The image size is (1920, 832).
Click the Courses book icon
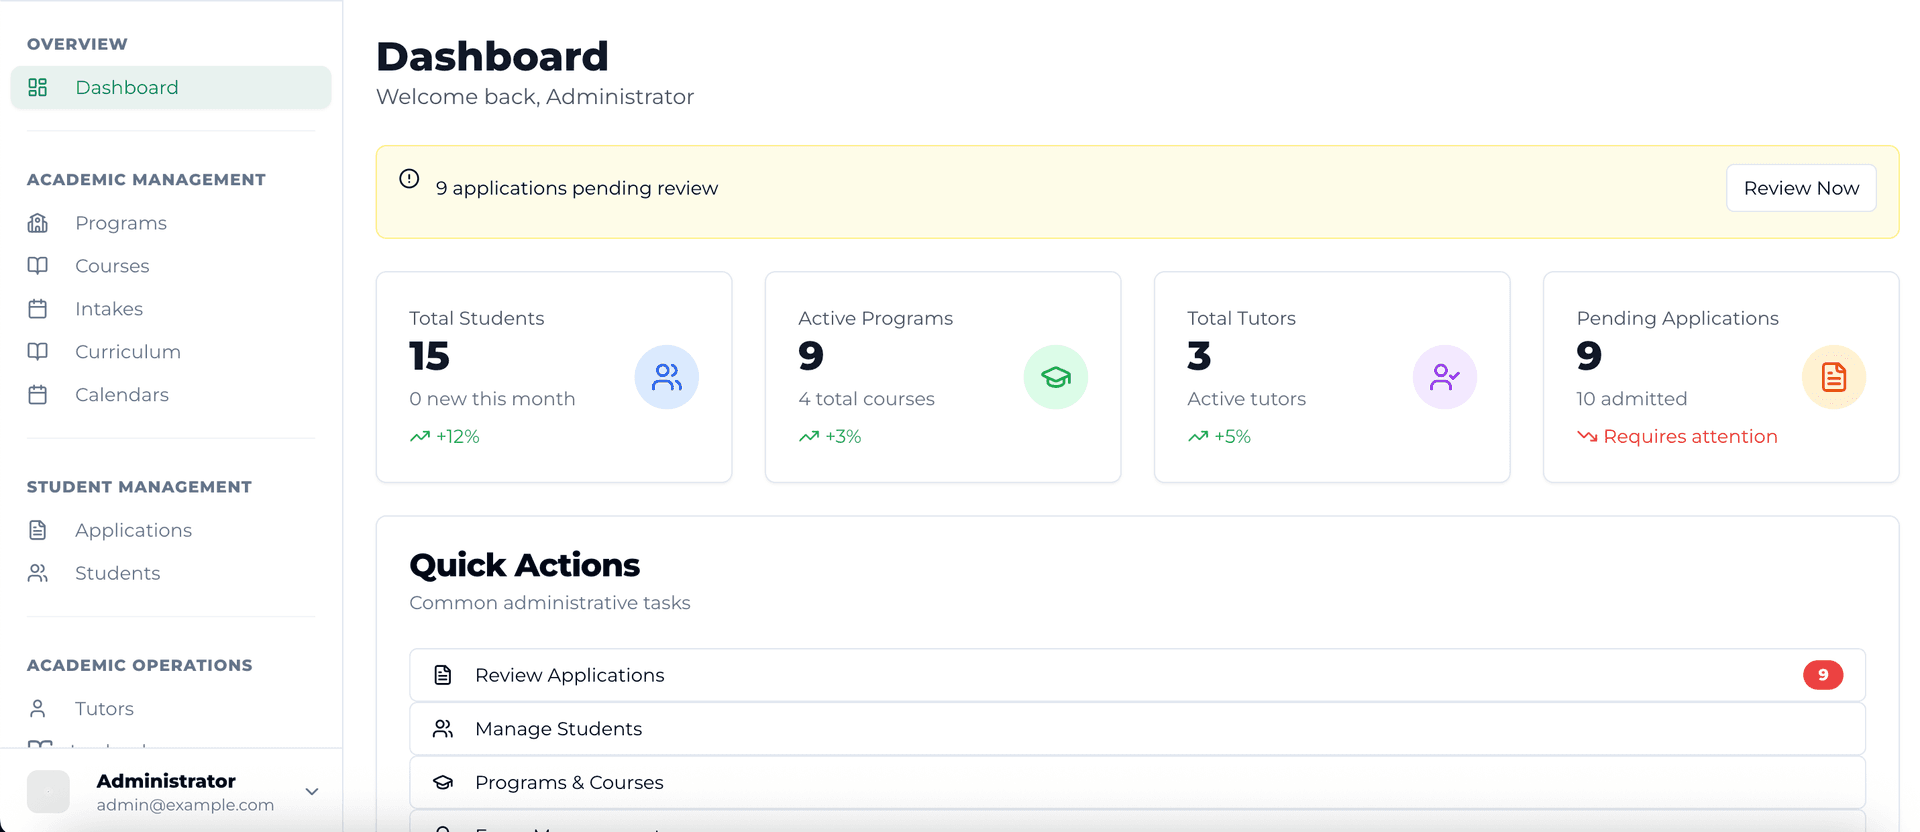[x=38, y=266]
